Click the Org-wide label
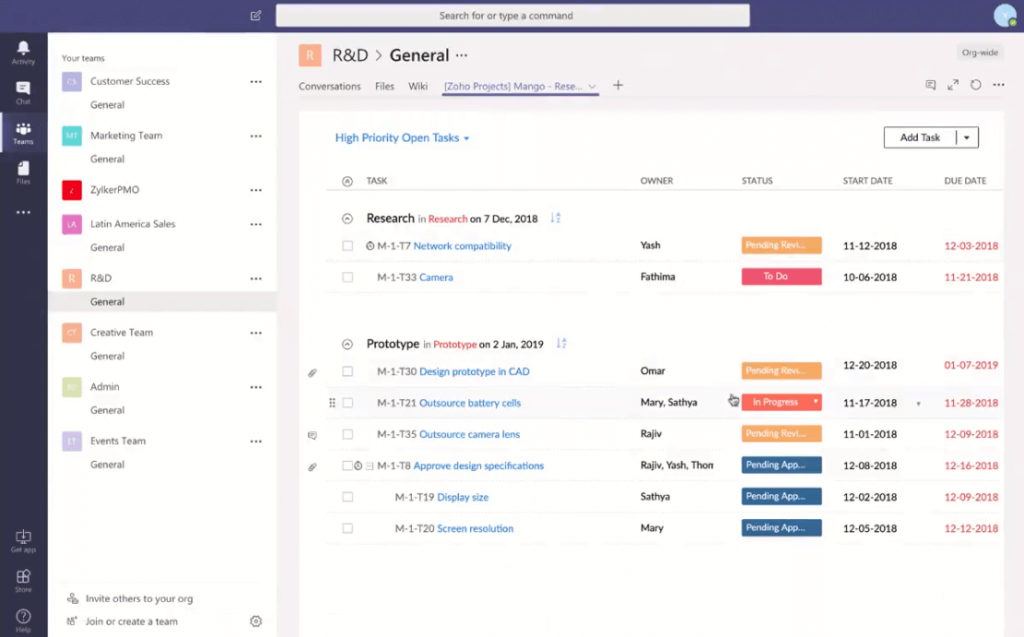 pyautogui.click(x=980, y=52)
